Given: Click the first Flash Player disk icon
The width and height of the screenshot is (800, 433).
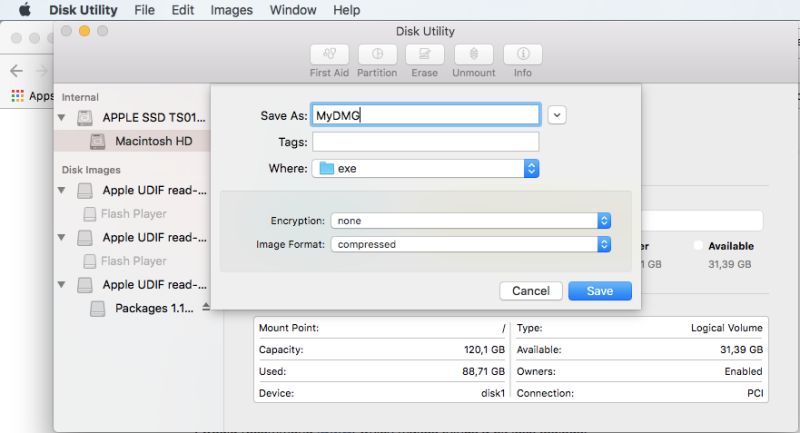Looking at the screenshot, I should pyautogui.click(x=89, y=214).
